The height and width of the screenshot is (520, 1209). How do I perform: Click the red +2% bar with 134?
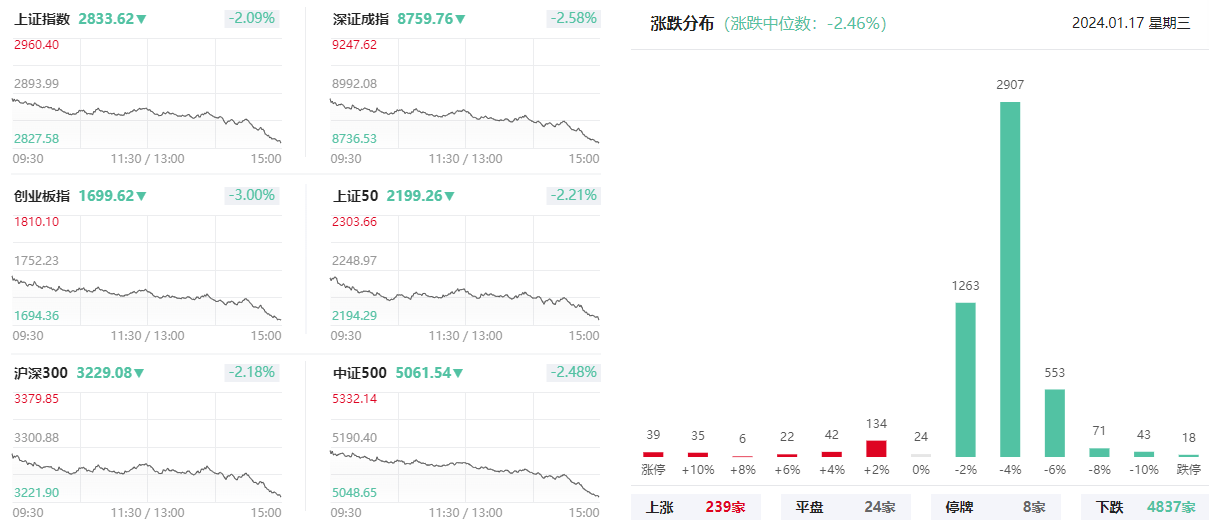click(x=876, y=449)
